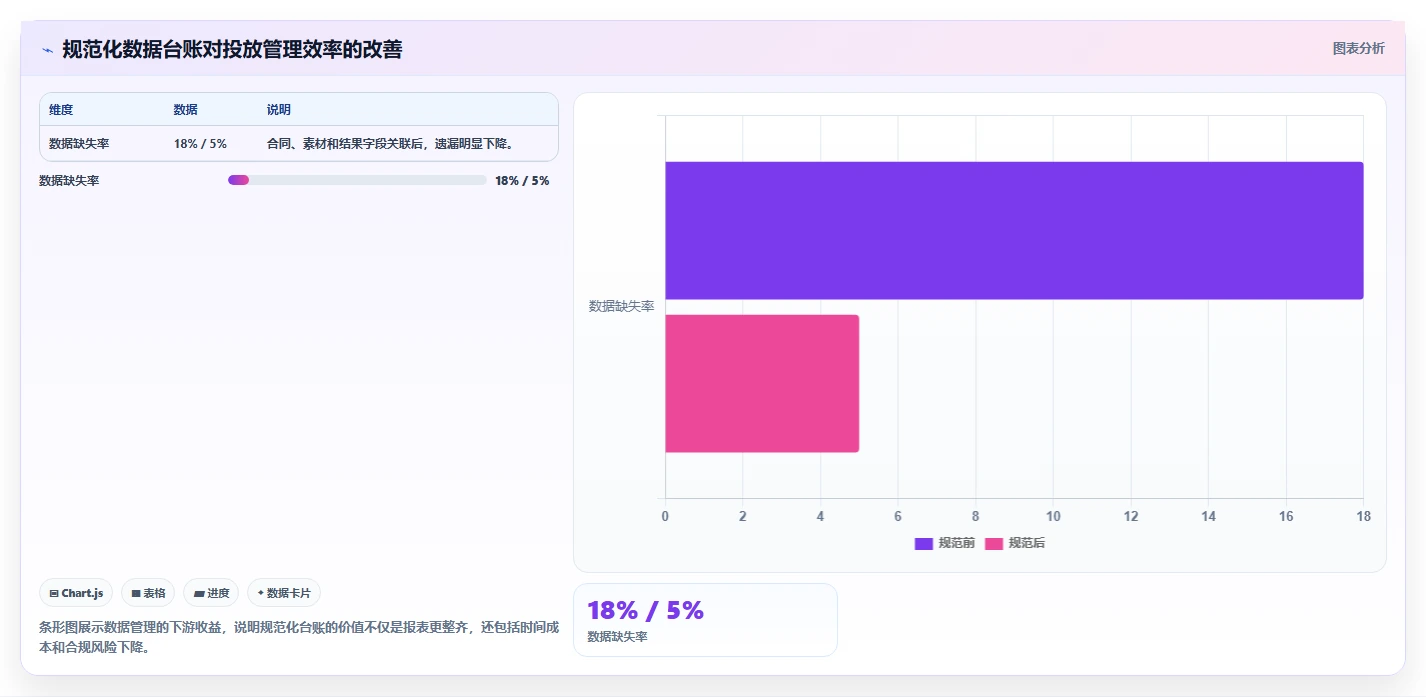Click the 数据 column header
1426x697 pixels.
click(x=185, y=110)
